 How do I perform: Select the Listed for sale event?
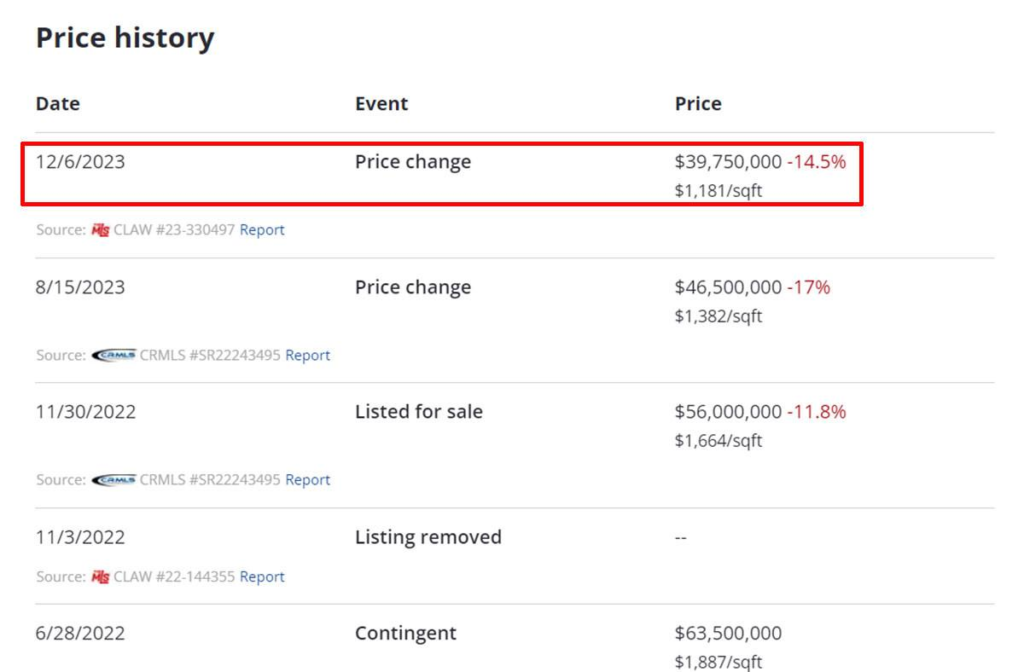click(x=418, y=412)
